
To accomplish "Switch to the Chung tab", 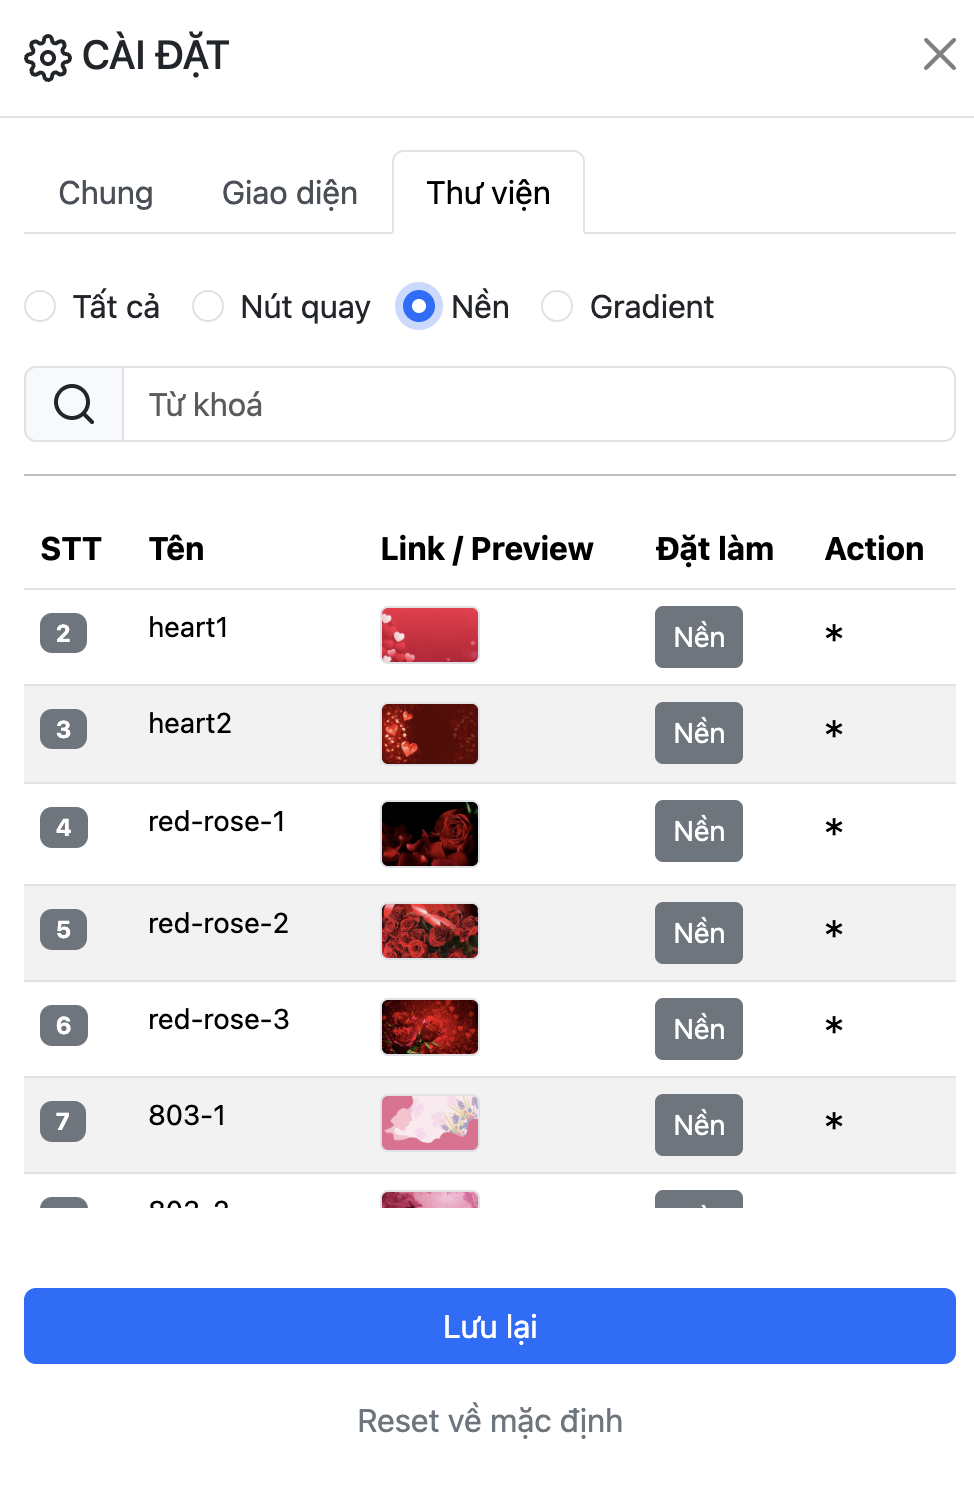I will tap(106, 193).
